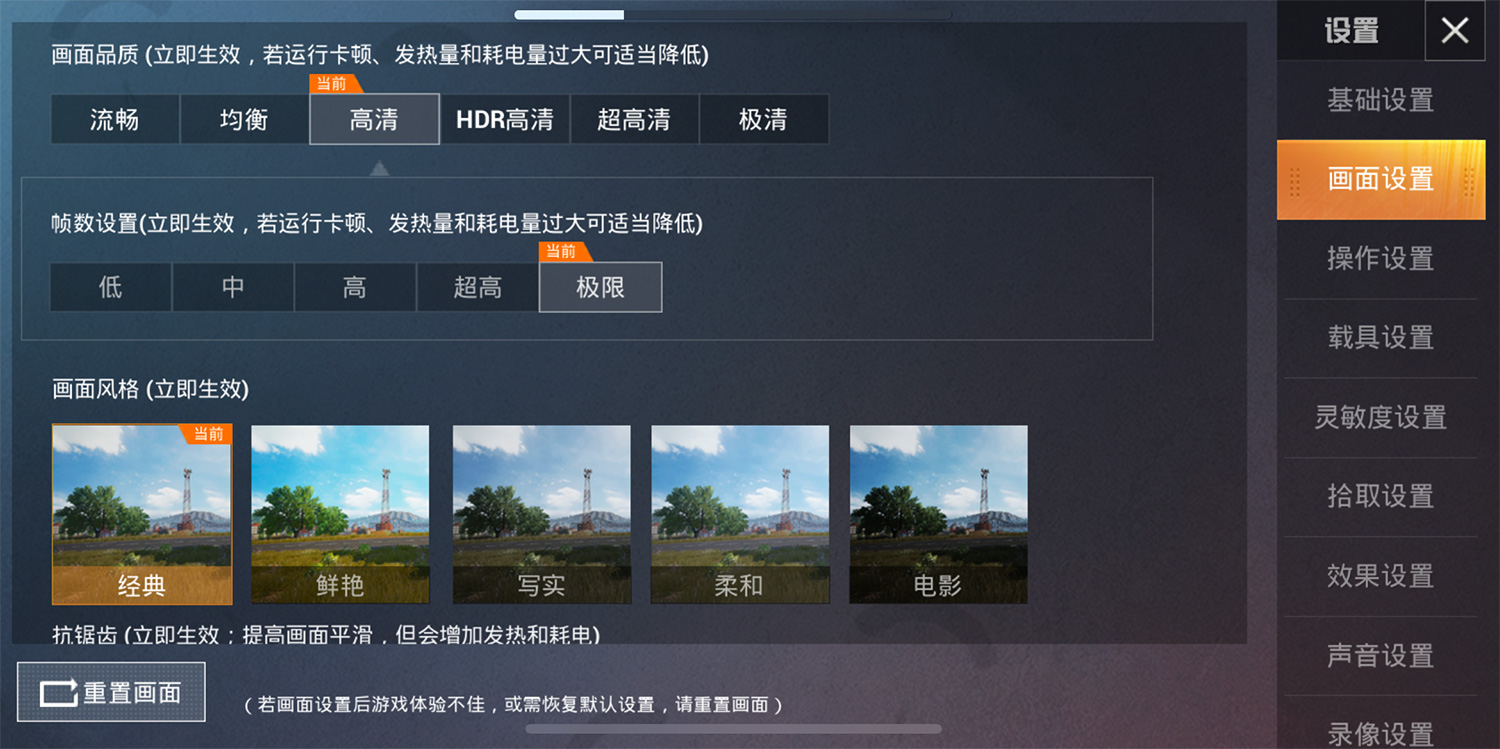Image resolution: width=1500 pixels, height=749 pixels.
Task: Select 流畅 graphics quality
Action: click(x=115, y=120)
